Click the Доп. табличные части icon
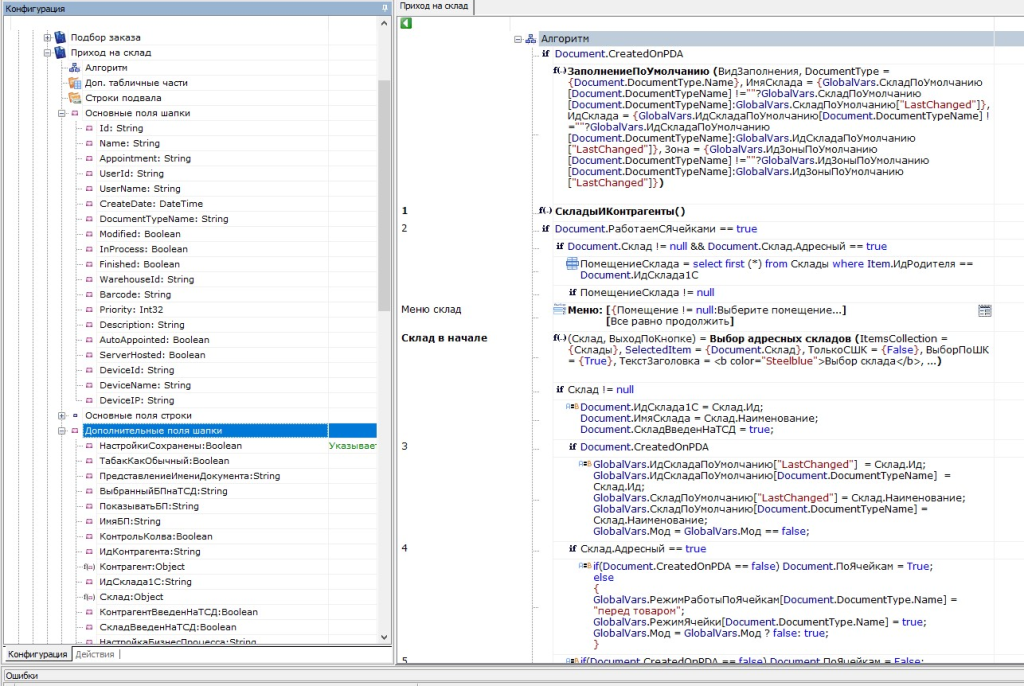 click(x=74, y=82)
